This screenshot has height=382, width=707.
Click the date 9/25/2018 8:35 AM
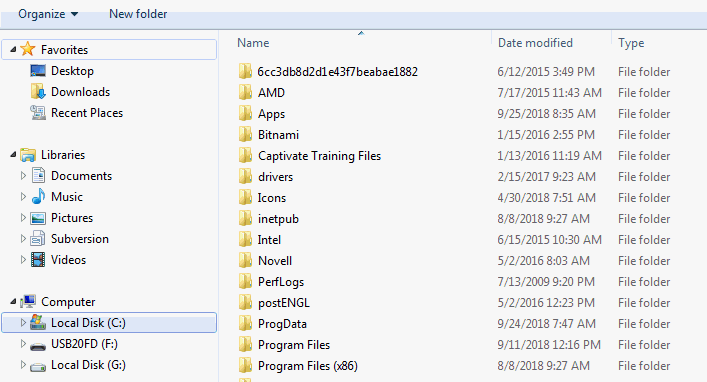click(546, 114)
